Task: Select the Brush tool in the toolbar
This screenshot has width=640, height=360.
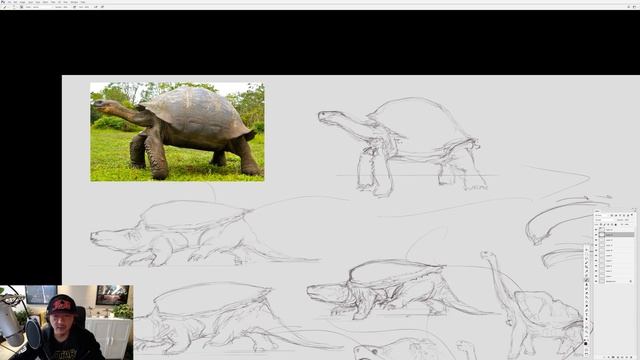Action: tap(587, 280)
